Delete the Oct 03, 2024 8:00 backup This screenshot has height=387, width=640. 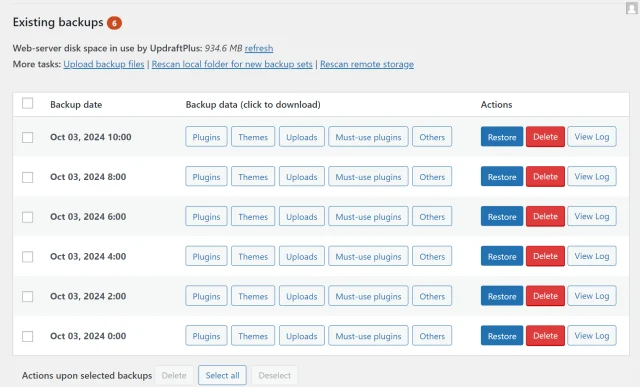[x=545, y=176]
